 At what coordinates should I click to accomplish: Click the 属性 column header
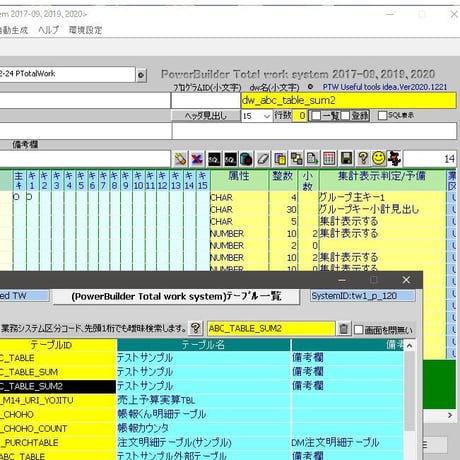click(x=239, y=180)
